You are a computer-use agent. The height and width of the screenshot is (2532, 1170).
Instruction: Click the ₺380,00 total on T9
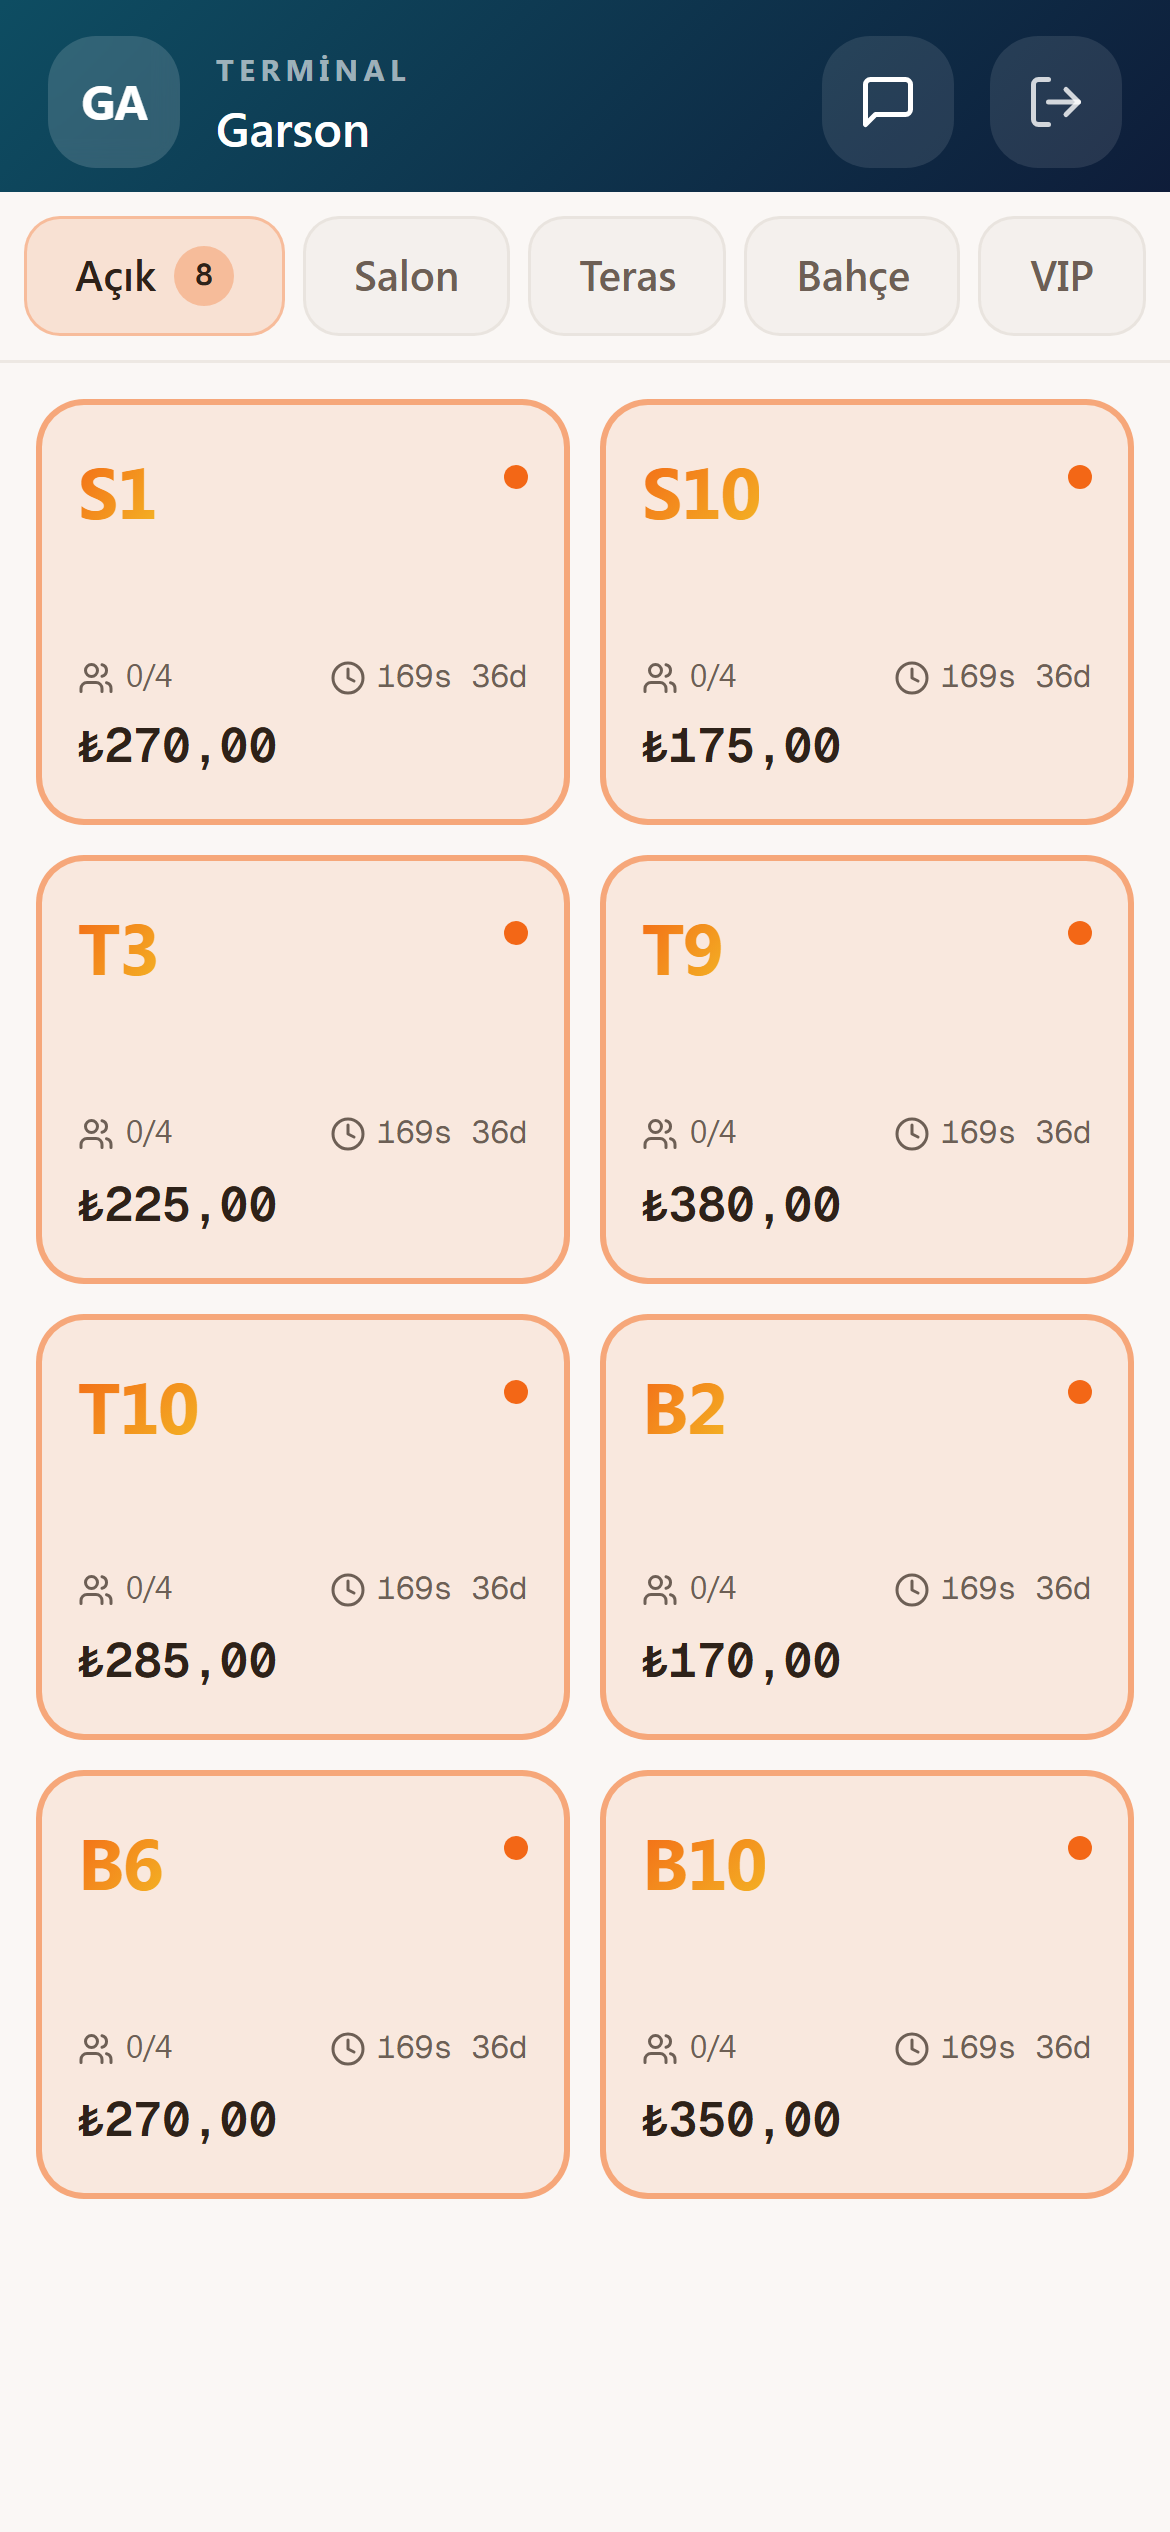click(x=741, y=1205)
